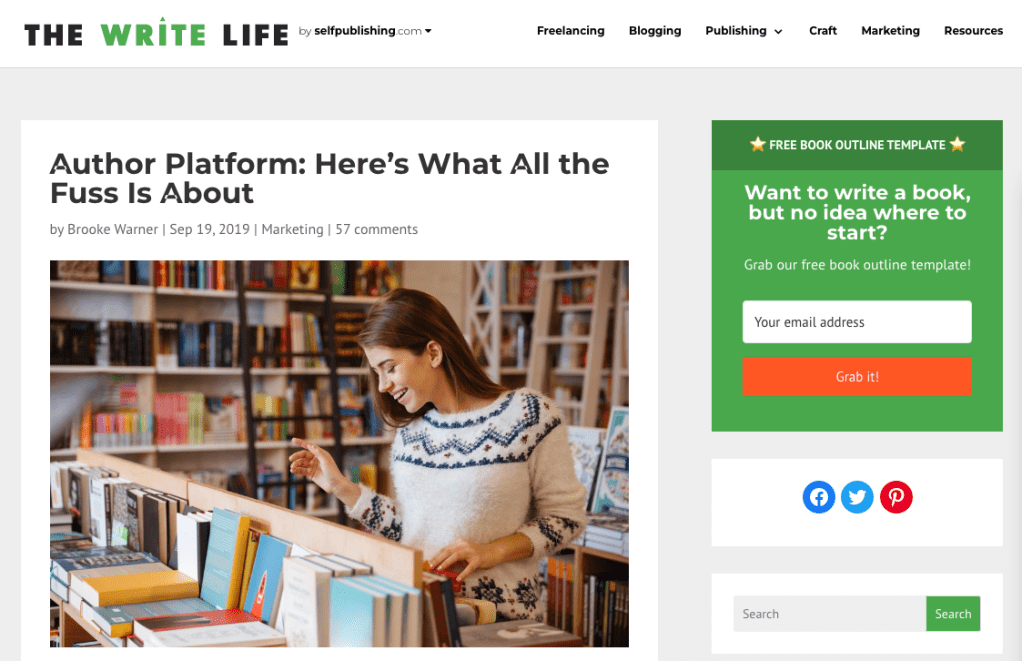Click the orange Grab it! button
This screenshot has width=1022, height=661.
(857, 376)
